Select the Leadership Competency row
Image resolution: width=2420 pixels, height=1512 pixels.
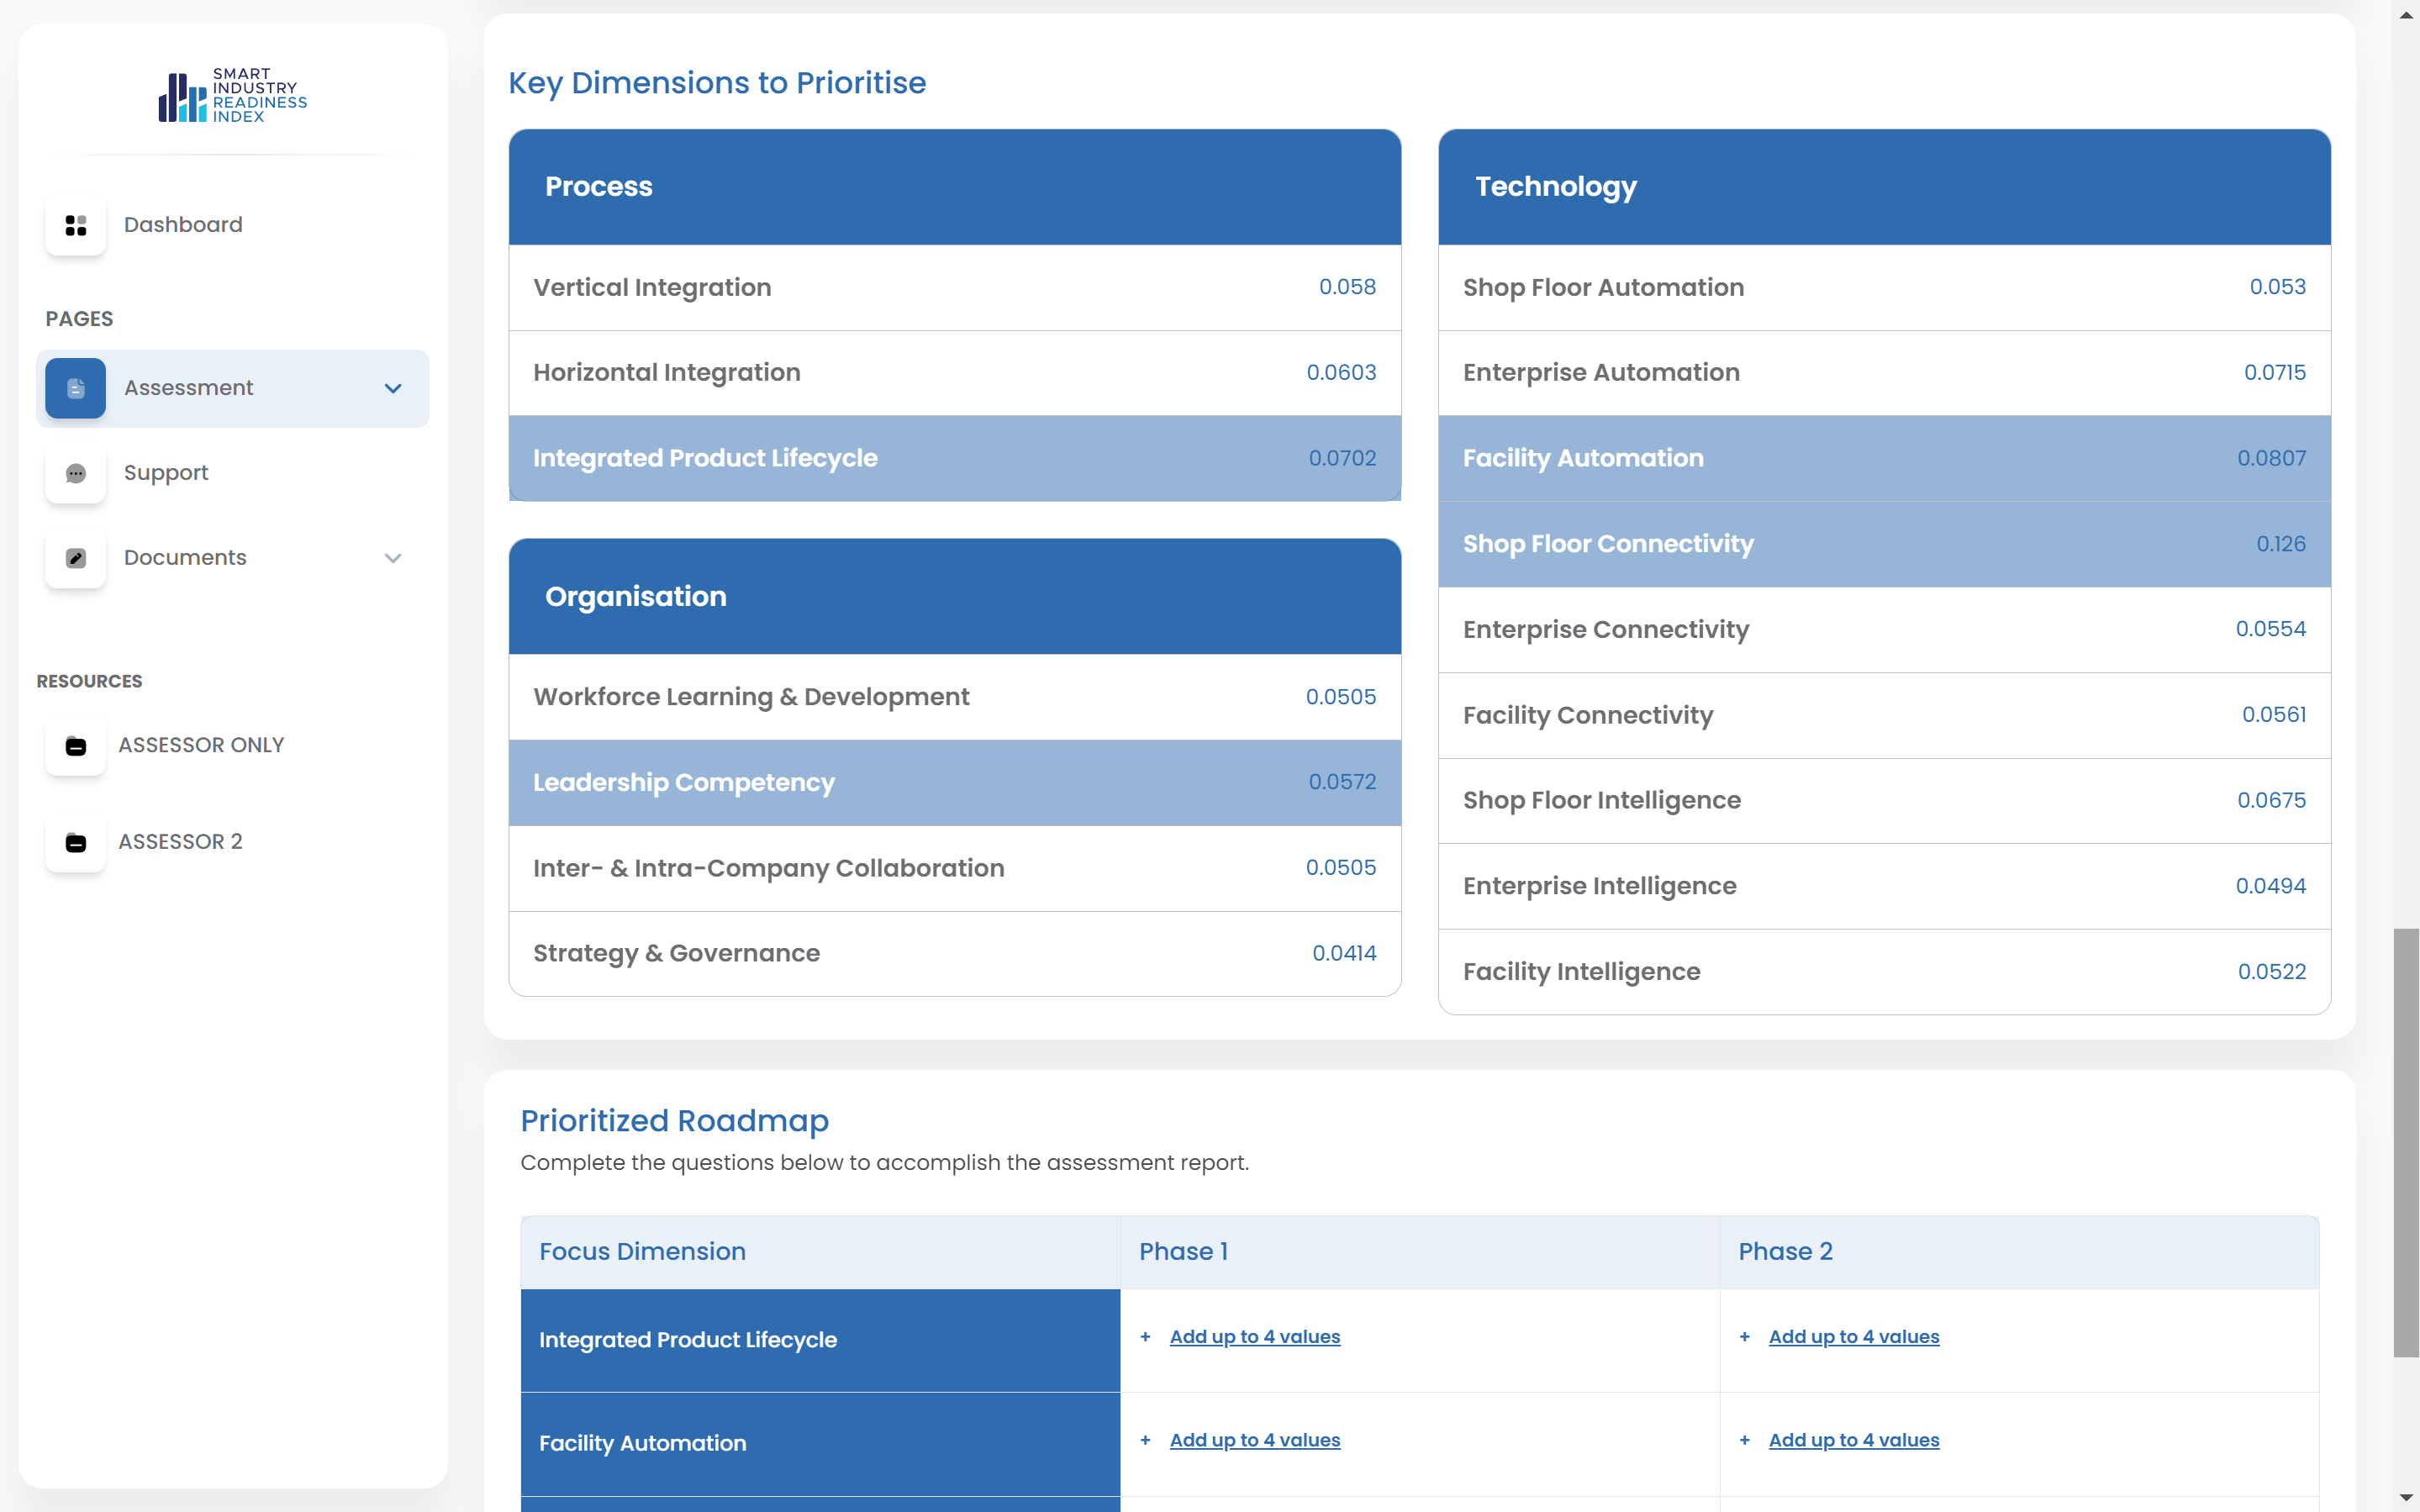954,782
